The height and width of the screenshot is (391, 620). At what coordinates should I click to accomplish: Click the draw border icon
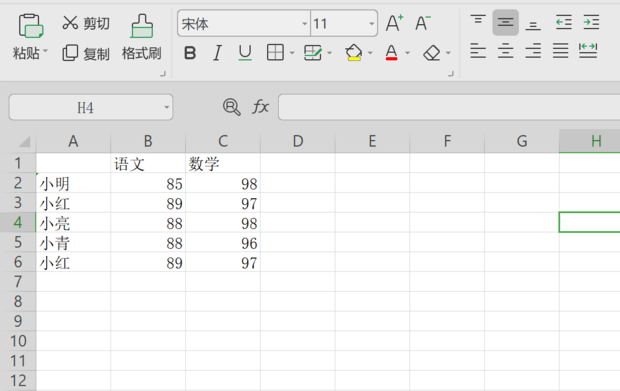coord(313,52)
